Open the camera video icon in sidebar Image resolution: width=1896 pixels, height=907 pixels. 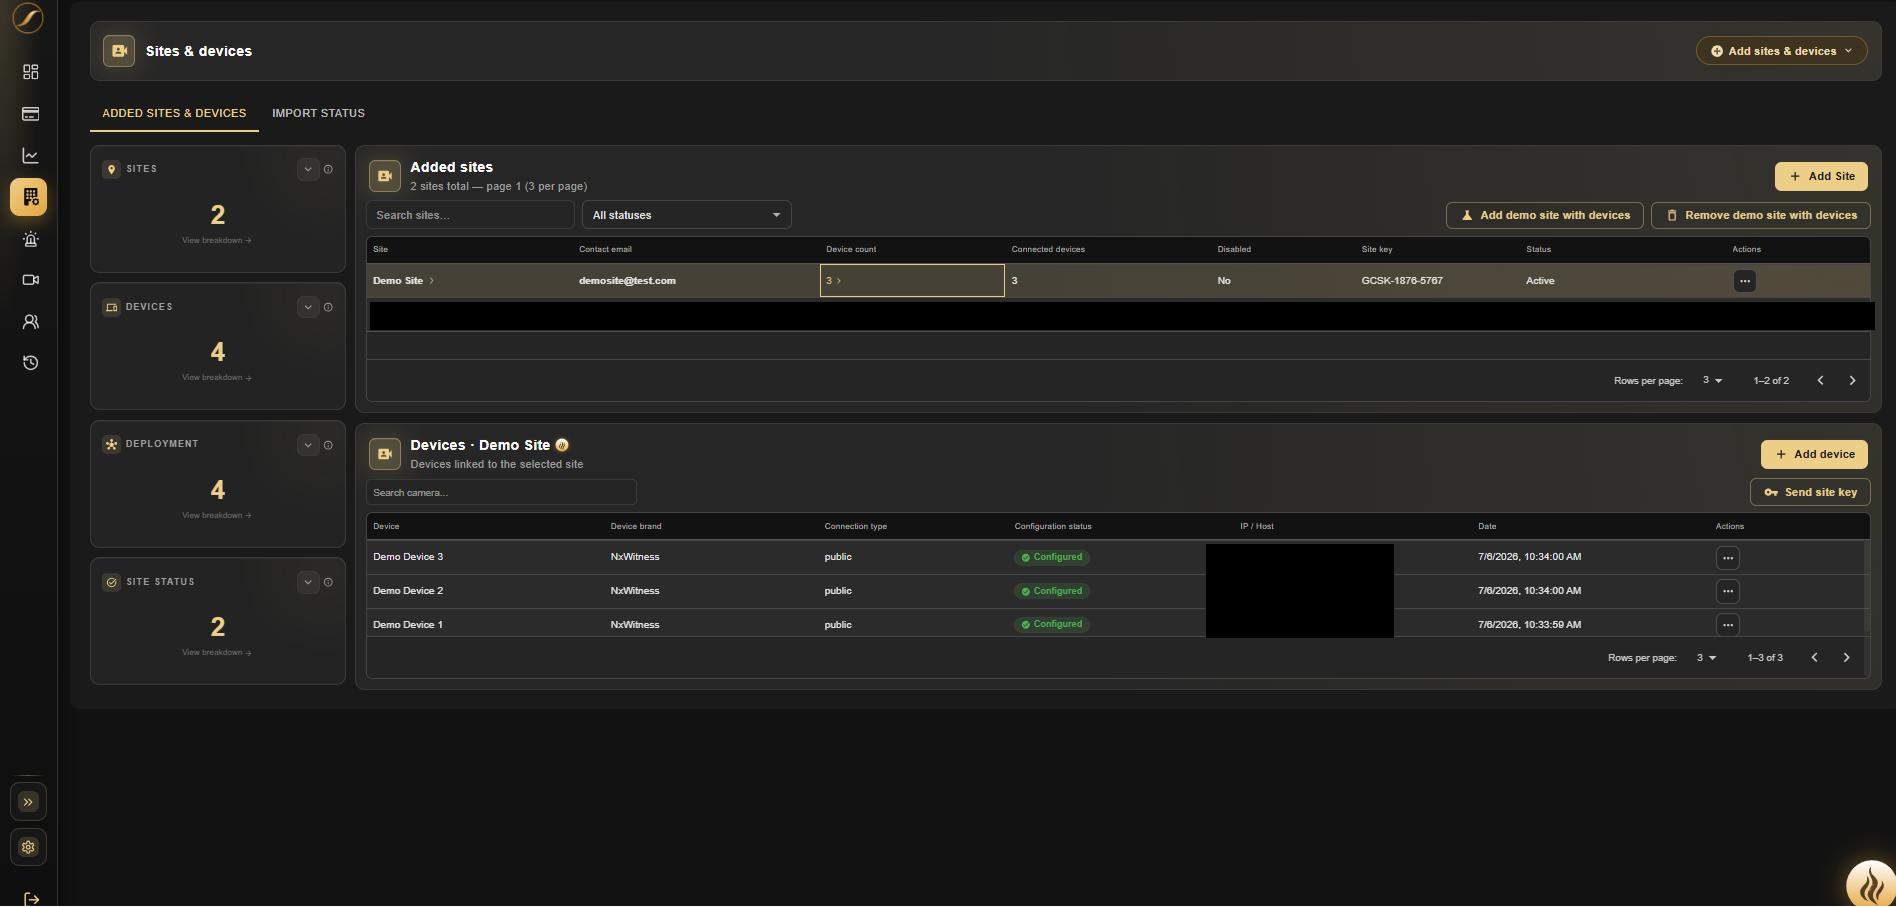(31, 280)
